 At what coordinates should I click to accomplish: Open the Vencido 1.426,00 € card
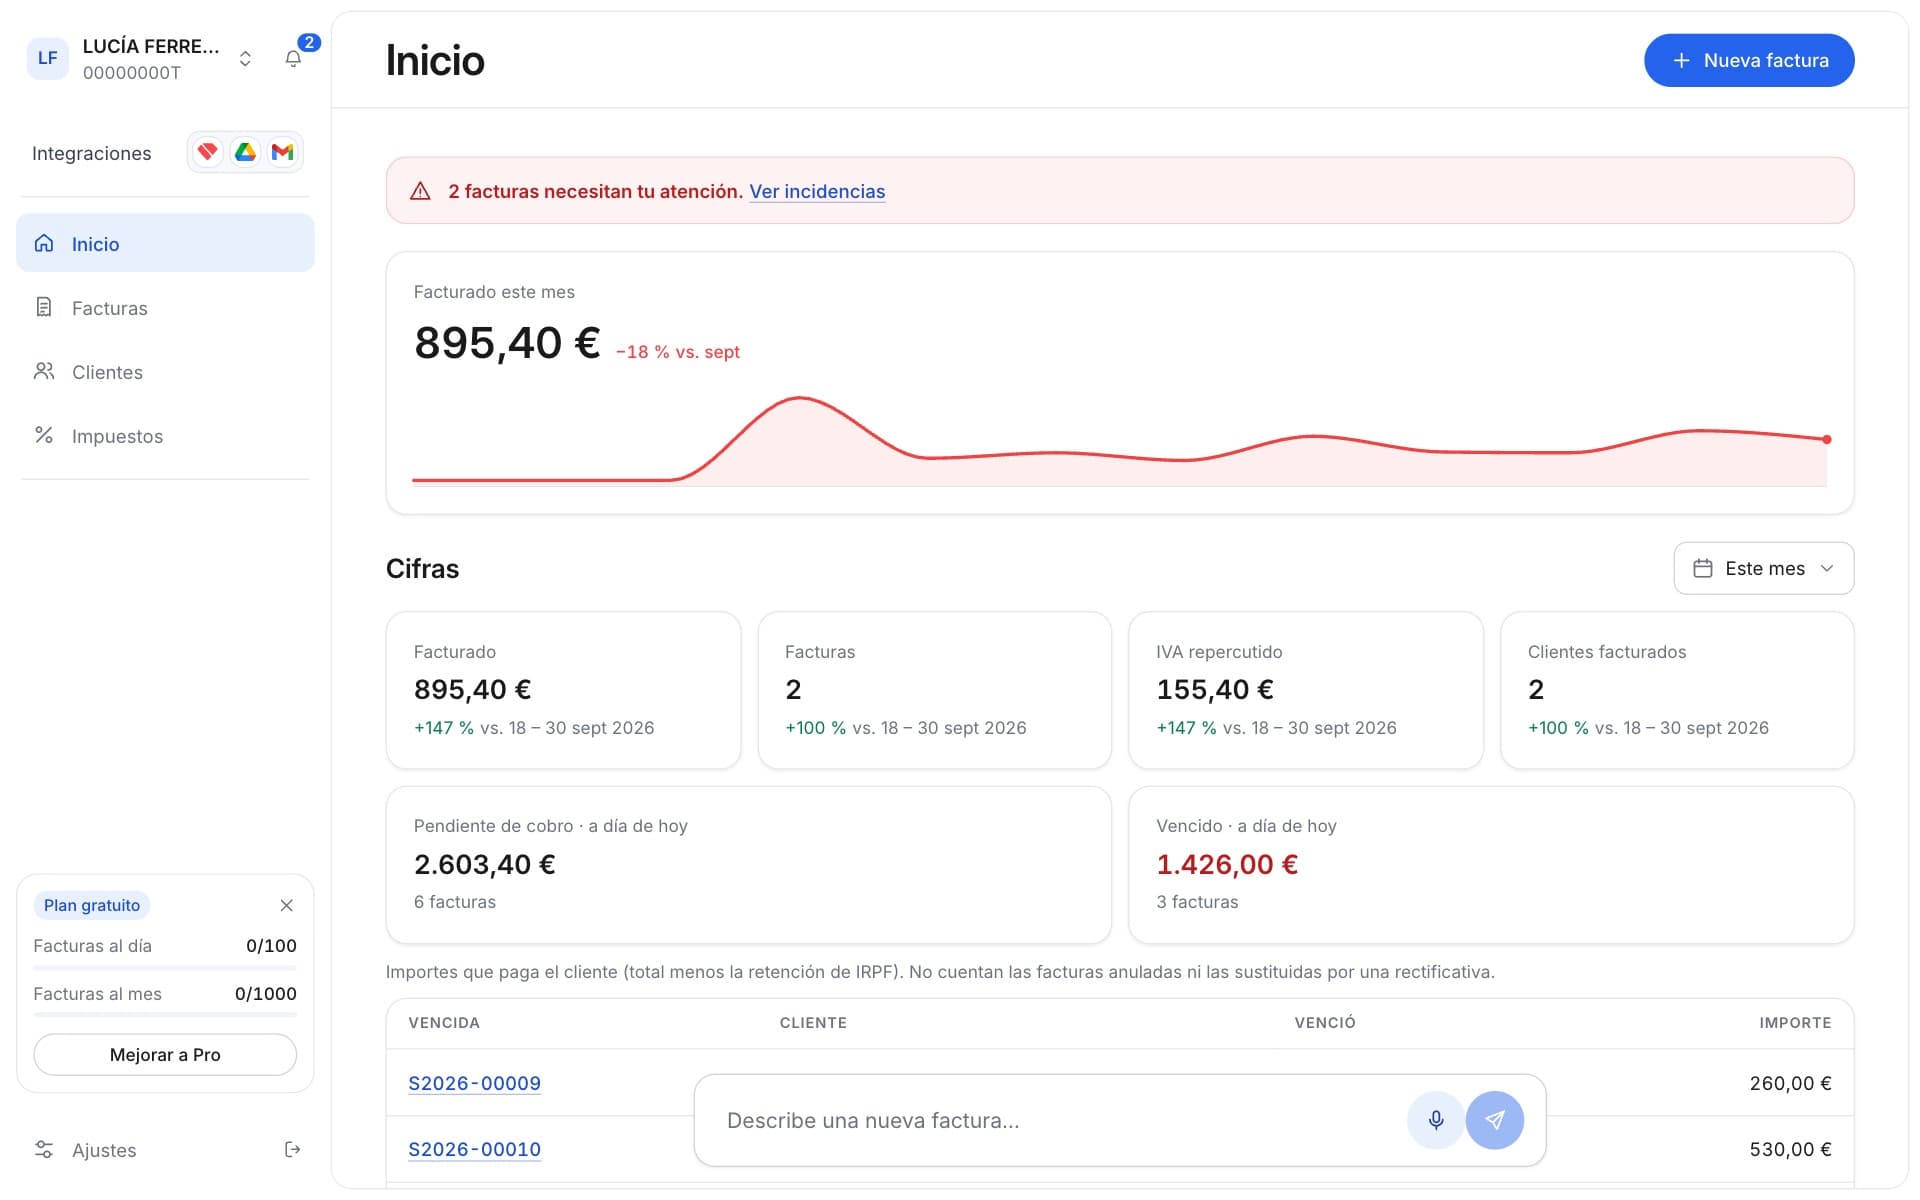coord(1491,865)
